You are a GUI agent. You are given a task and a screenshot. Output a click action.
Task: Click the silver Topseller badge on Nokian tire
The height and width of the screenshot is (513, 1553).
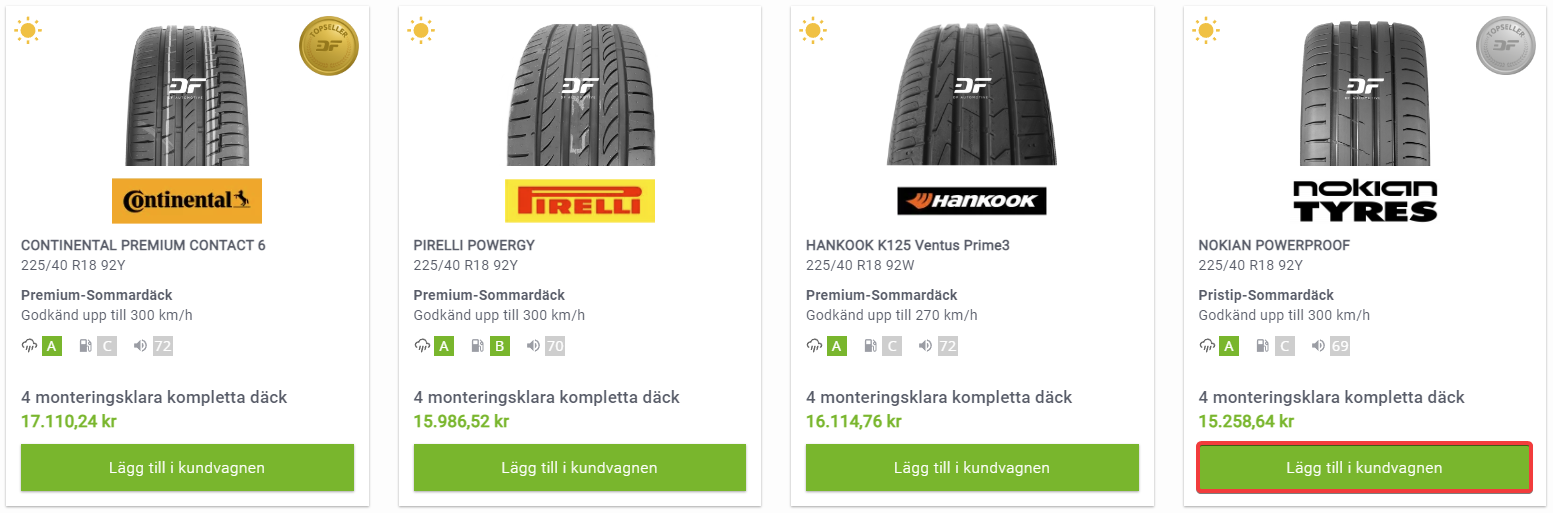click(x=1506, y=46)
